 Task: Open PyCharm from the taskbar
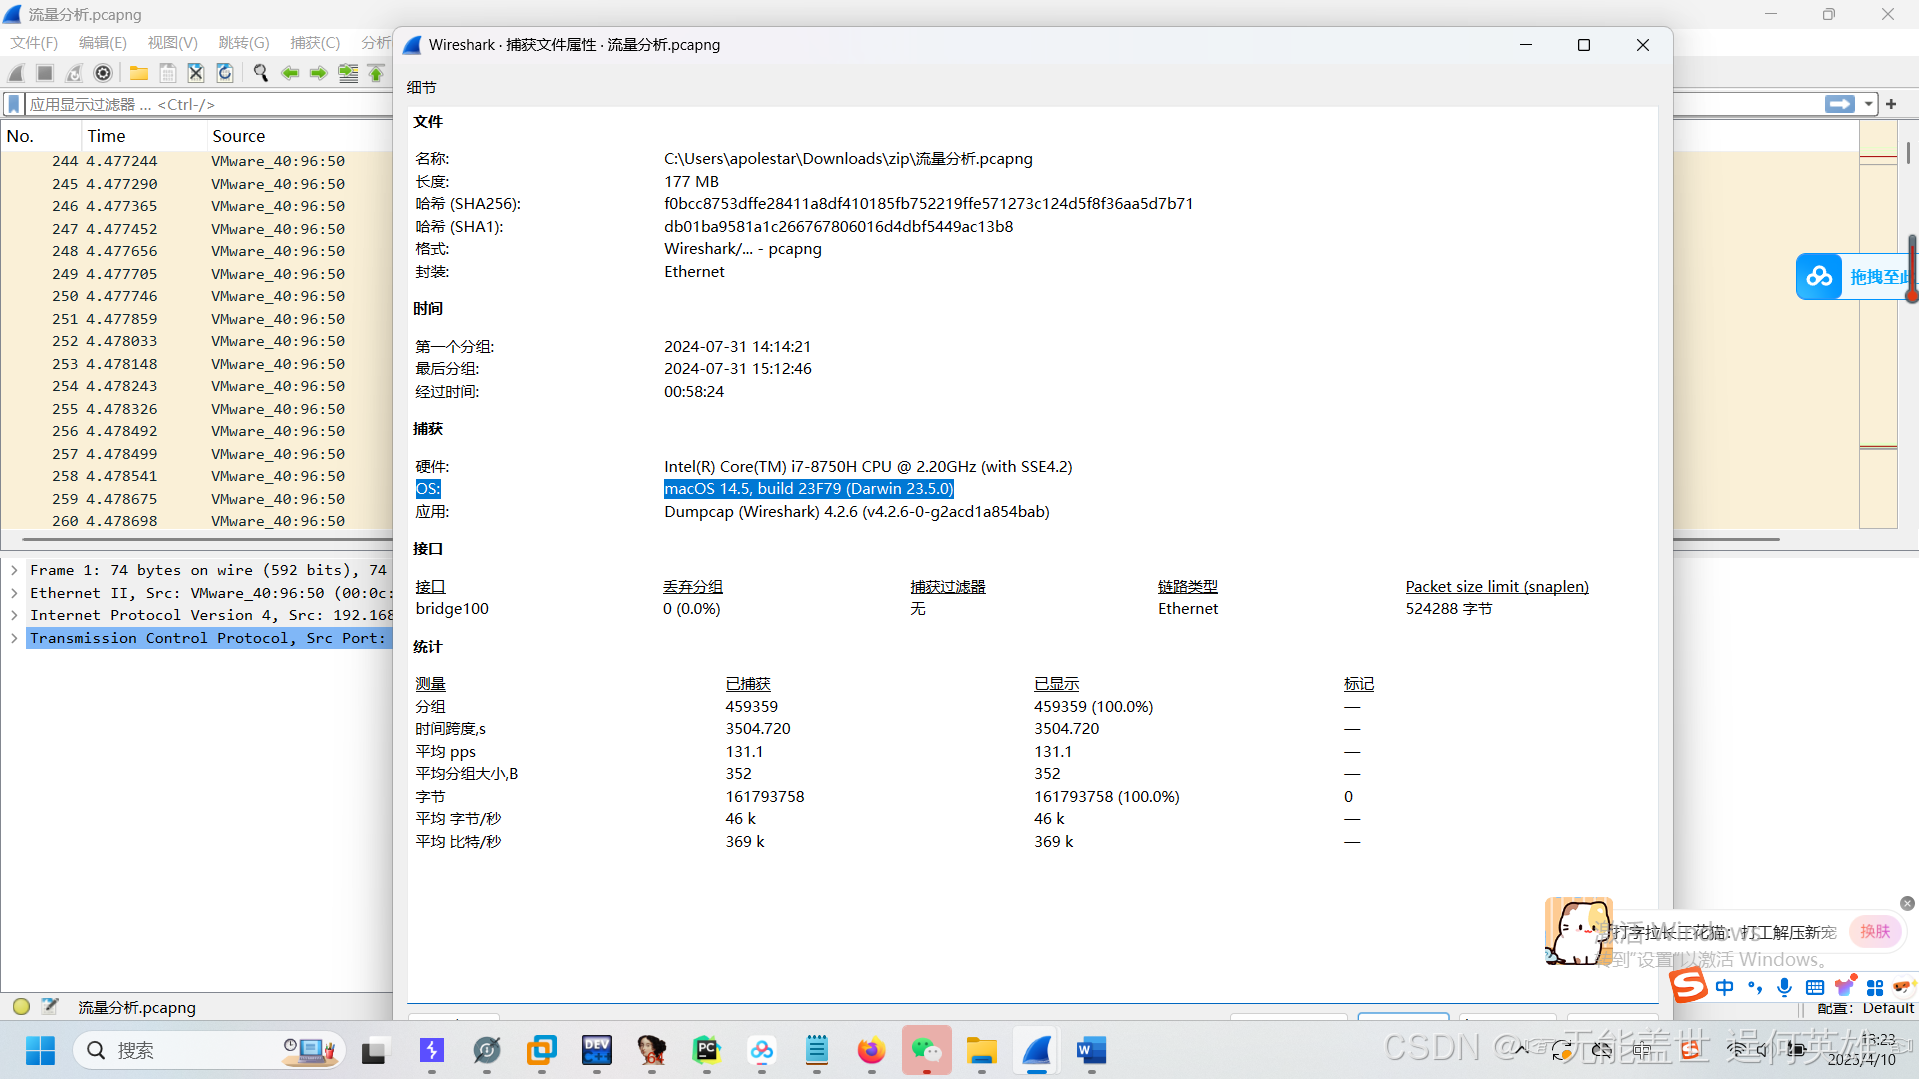[707, 1050]
